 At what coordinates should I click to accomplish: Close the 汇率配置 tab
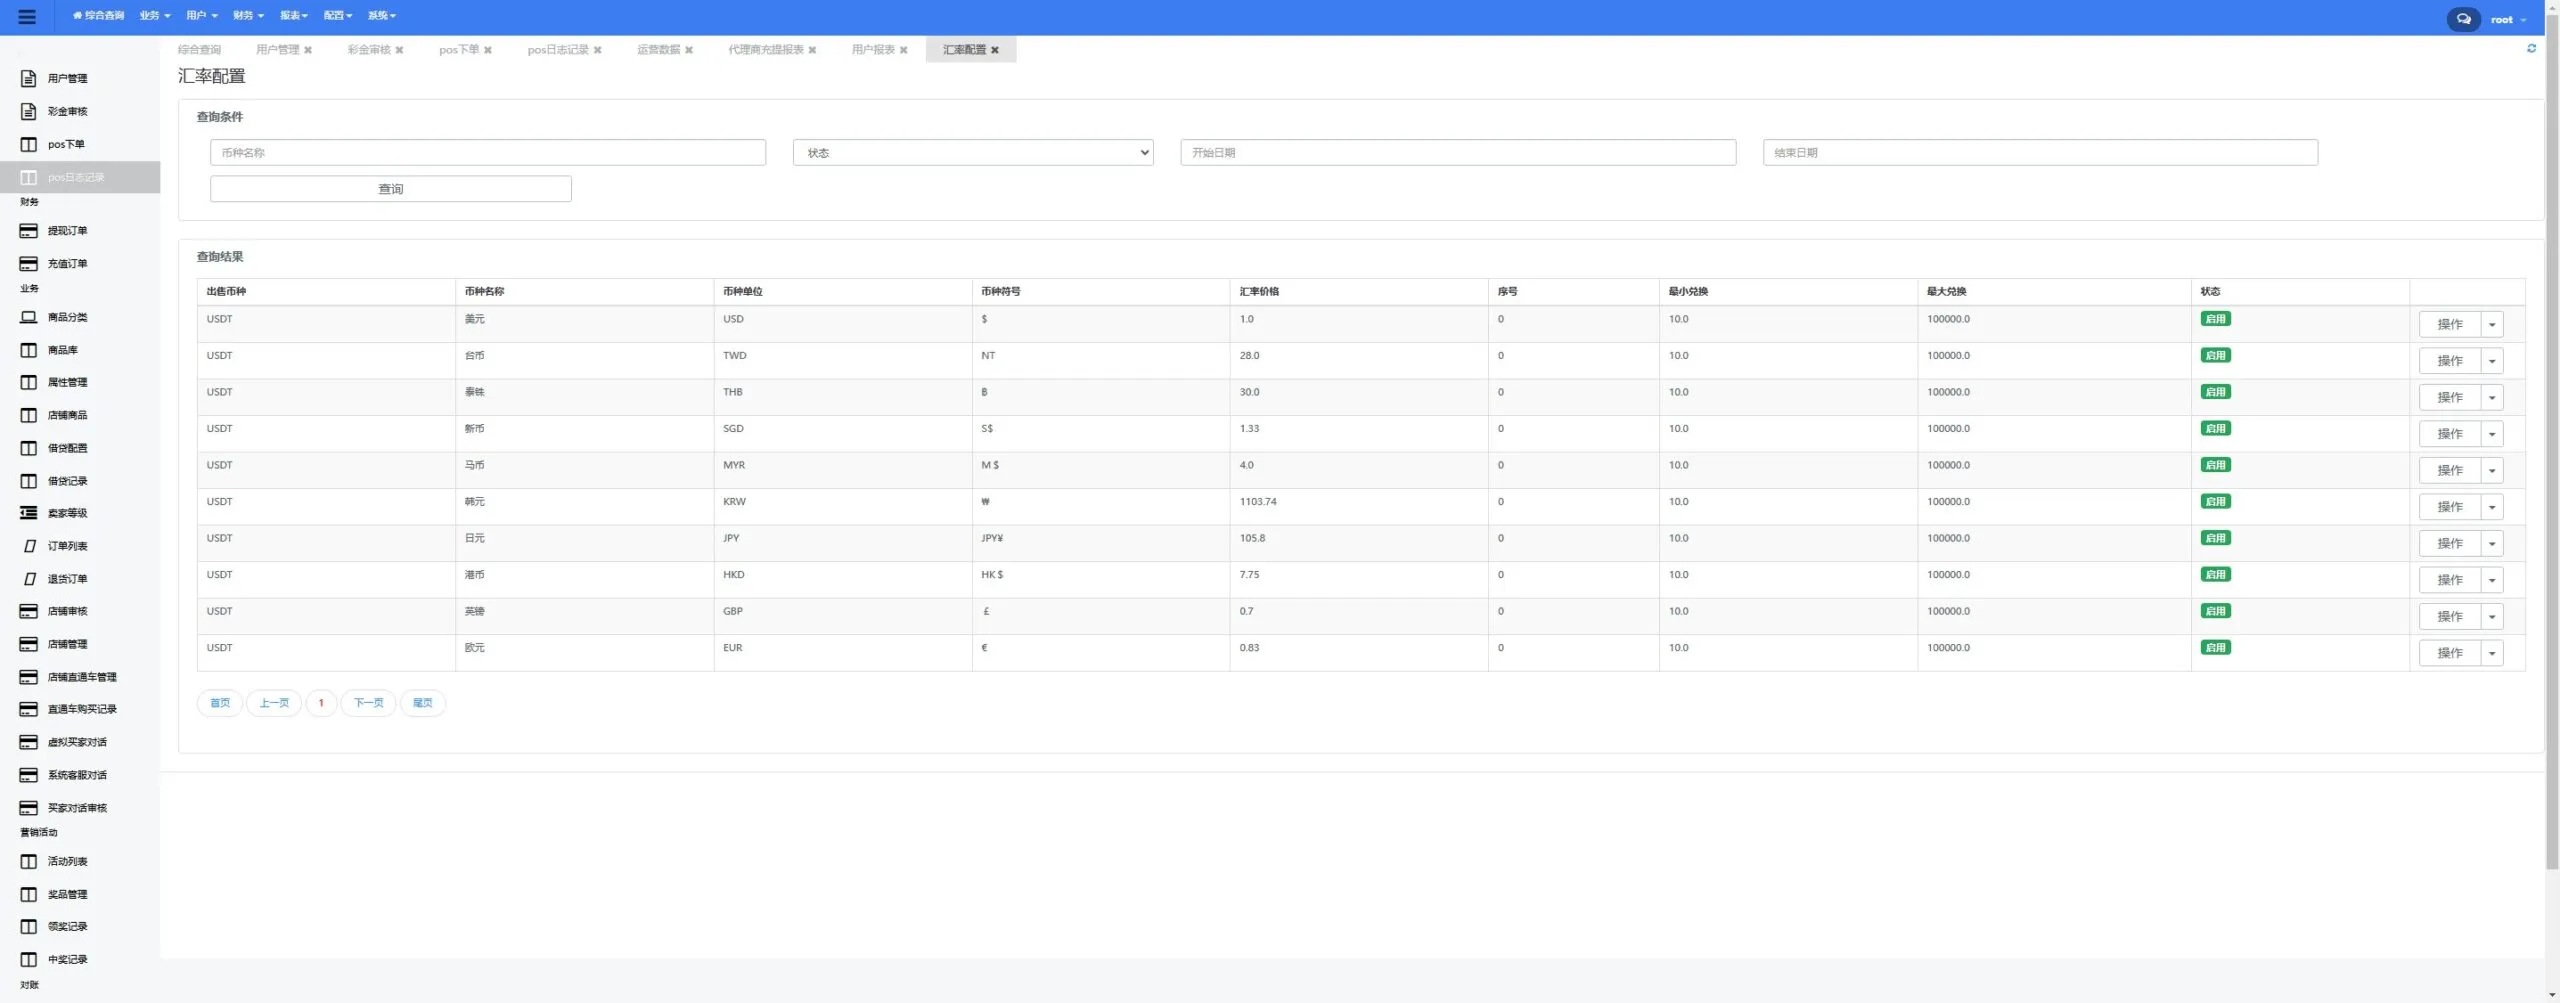[995, 50]
